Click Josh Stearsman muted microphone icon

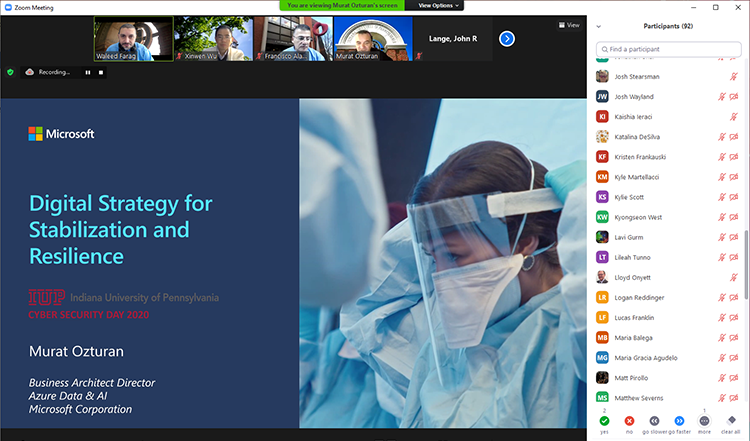(x=734, y=77)
